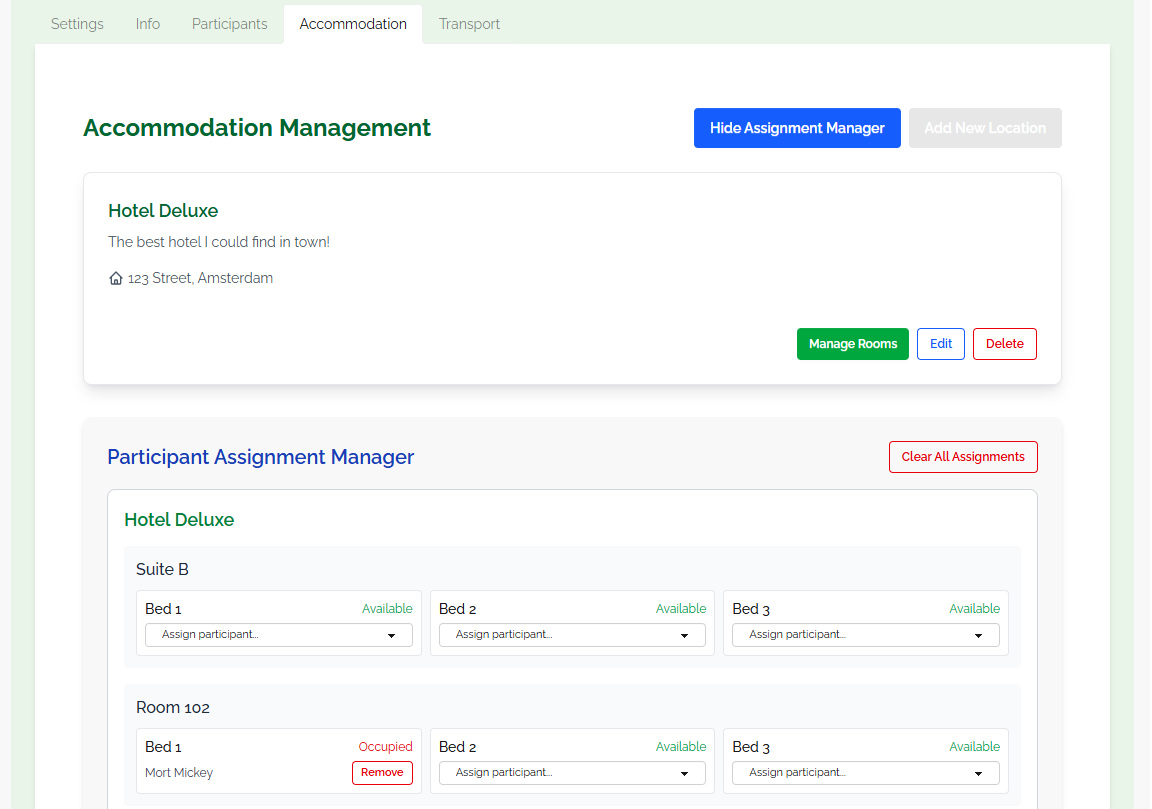Open the Bed 2 assignment dropdown in Suite B

[572, 634]
